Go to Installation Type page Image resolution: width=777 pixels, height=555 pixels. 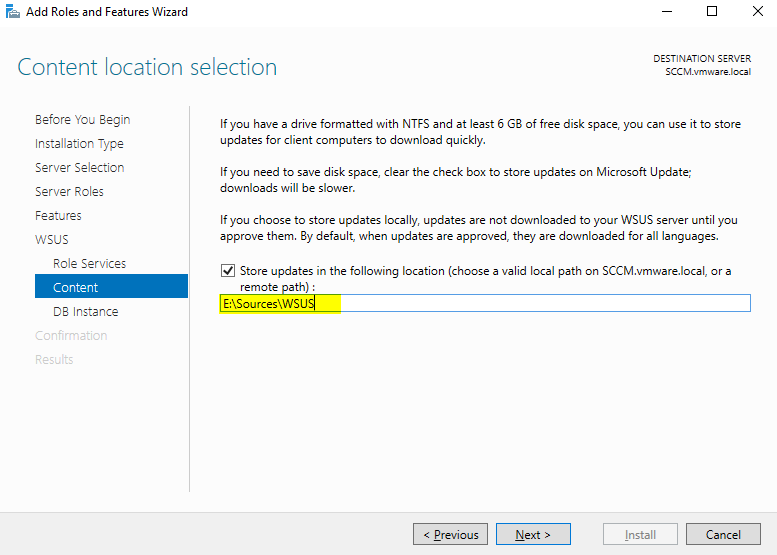pos(79,143)
